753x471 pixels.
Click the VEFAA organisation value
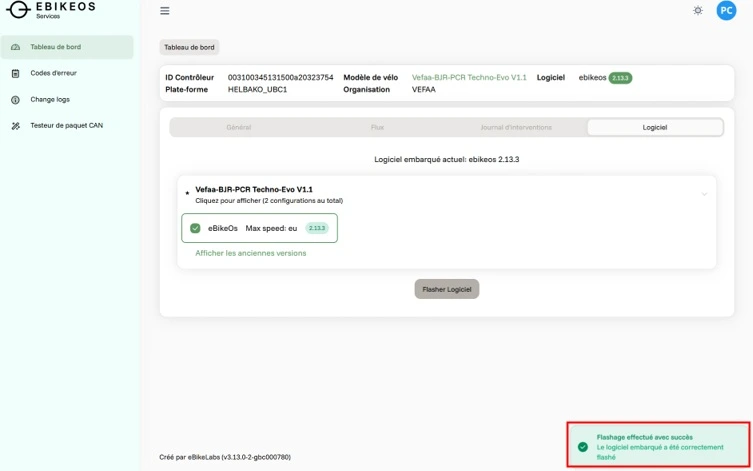[x=424, y=89]
